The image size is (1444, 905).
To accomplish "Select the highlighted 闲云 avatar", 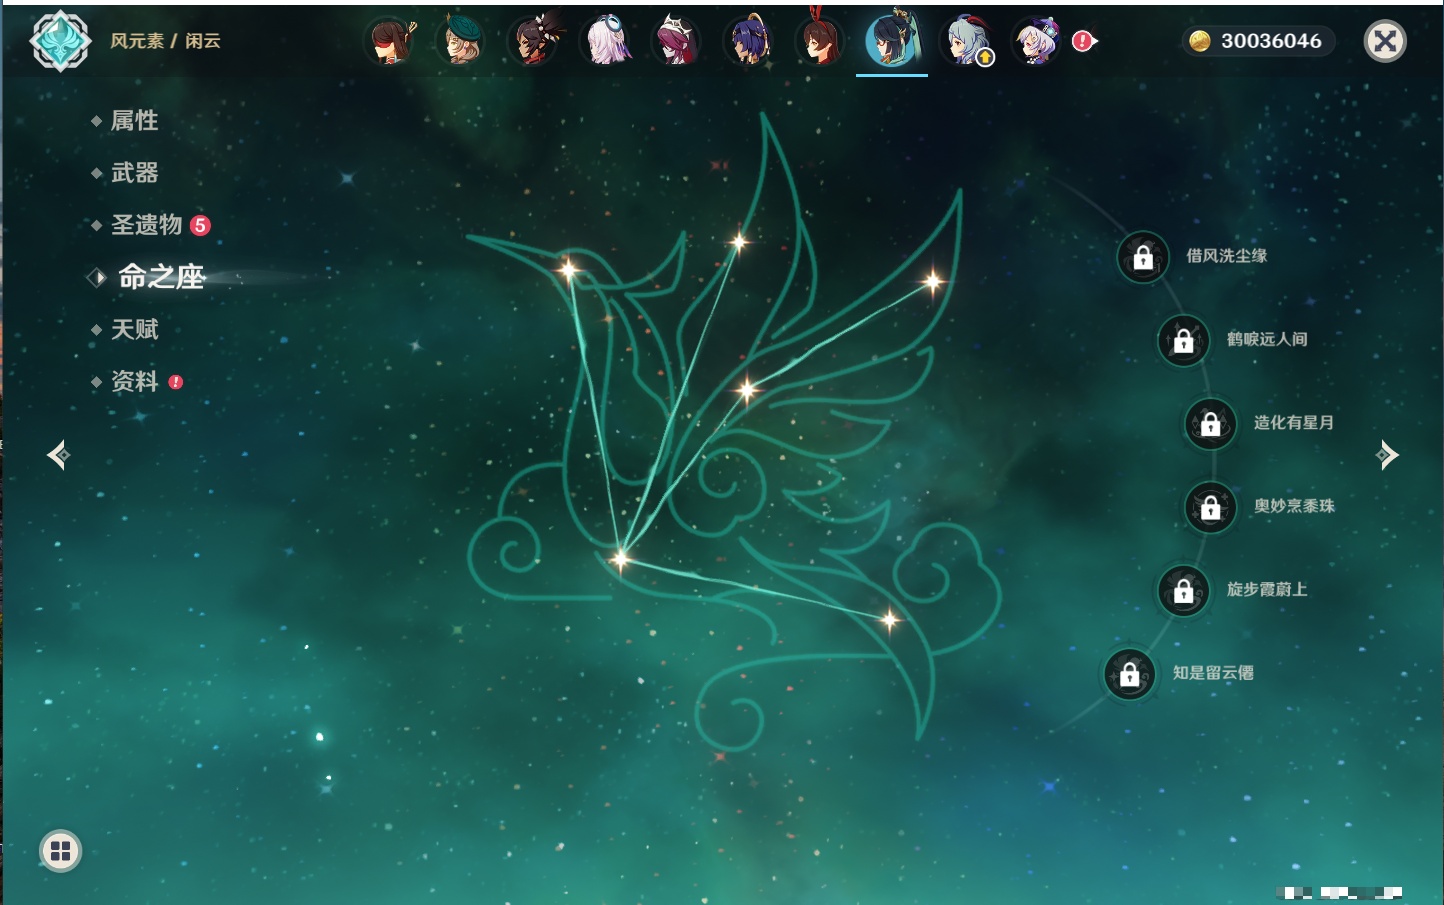I will coord(892,42).
